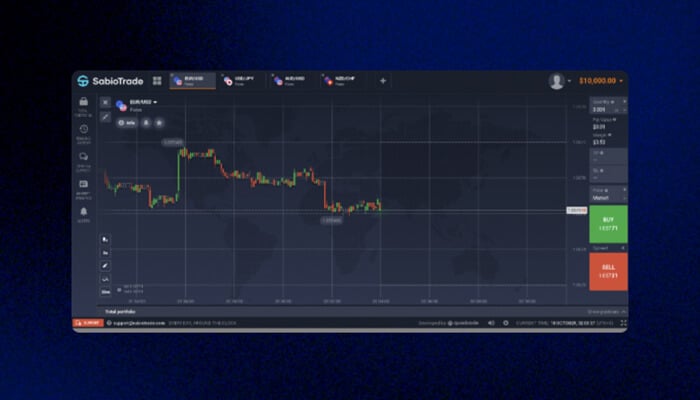
Task: Click the support email address link
Action: pyautogui.click(x=138, y=323)
